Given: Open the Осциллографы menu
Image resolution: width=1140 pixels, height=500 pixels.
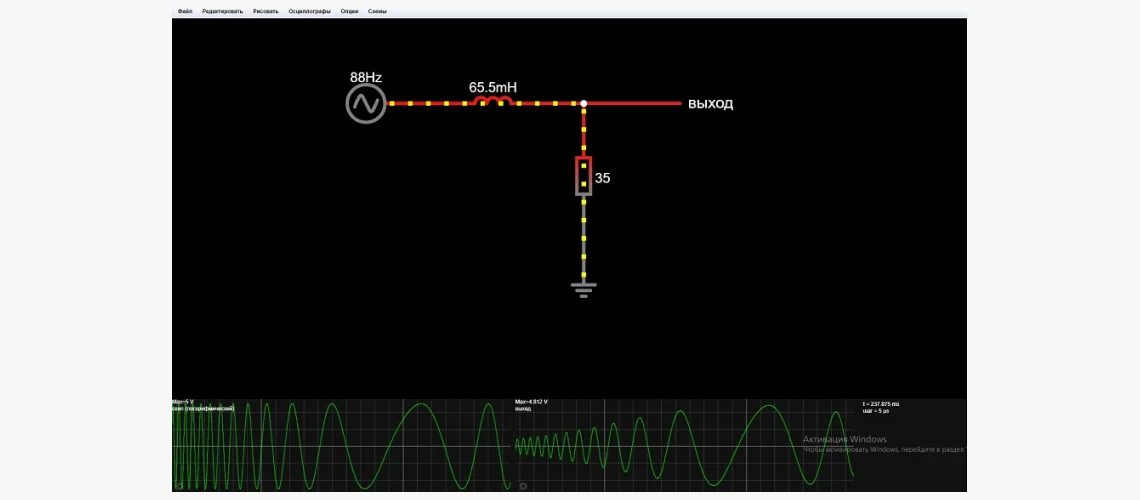Looking at the screenshot, I should click(309, 11).
